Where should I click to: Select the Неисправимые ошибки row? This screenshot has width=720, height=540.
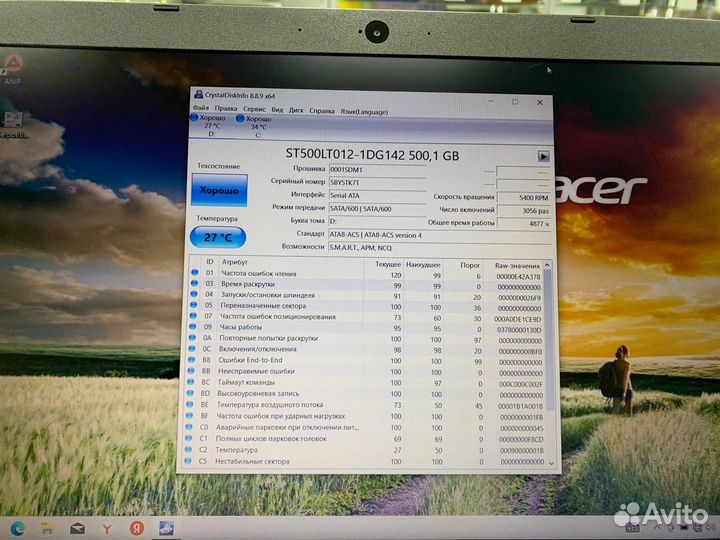[x=366, y=372]
